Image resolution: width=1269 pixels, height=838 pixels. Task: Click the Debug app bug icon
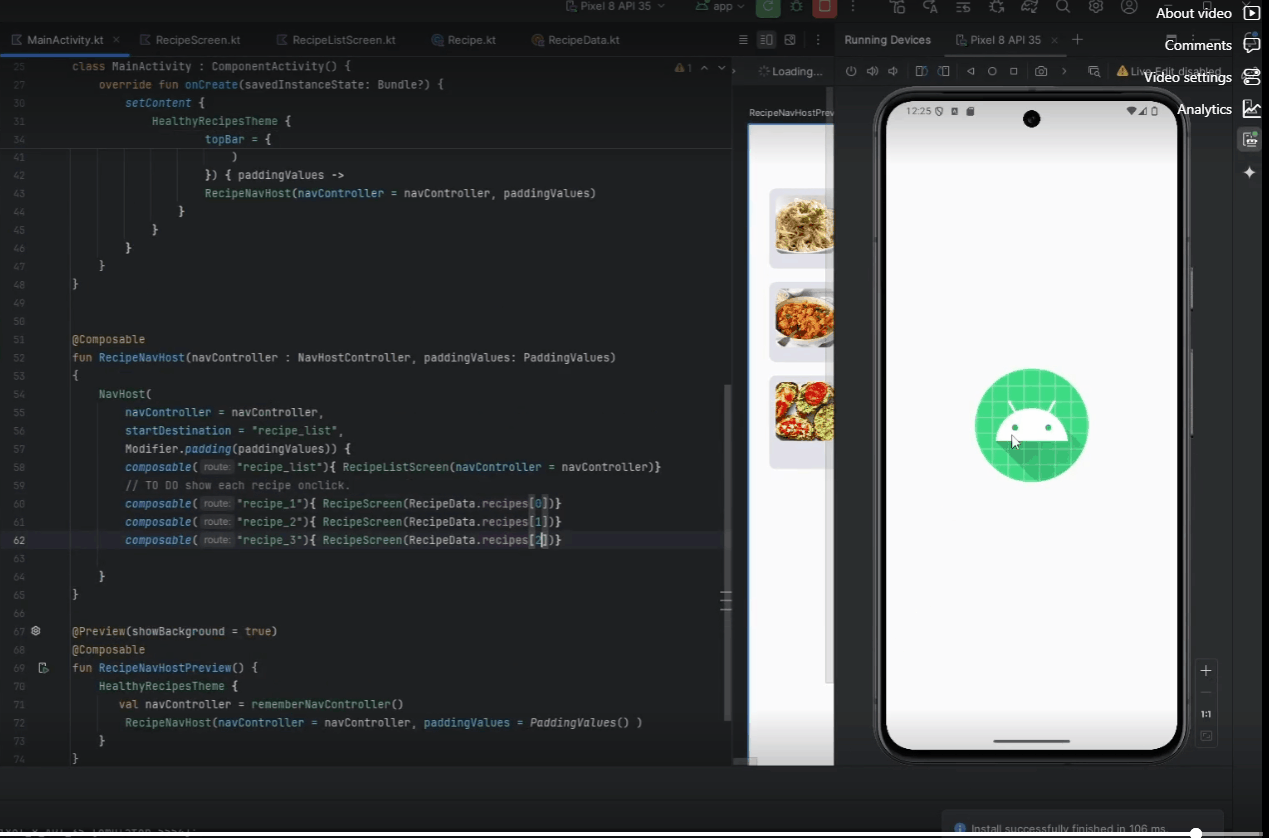click(x=796, y=7)
